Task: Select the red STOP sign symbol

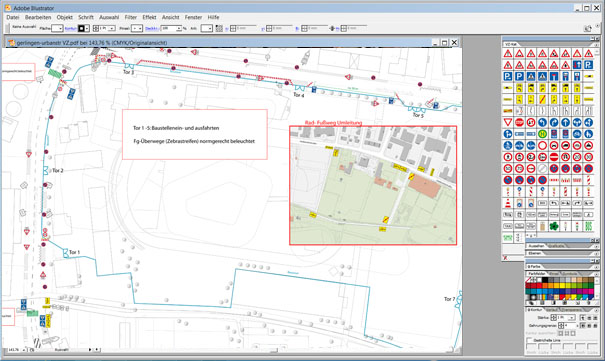Action: (x=519, y=123)
